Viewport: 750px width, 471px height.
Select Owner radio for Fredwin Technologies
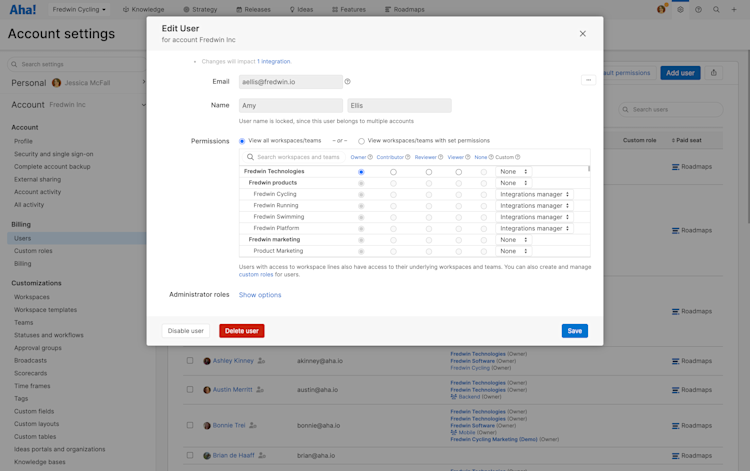pyautogui.click(x=361, y=172)
